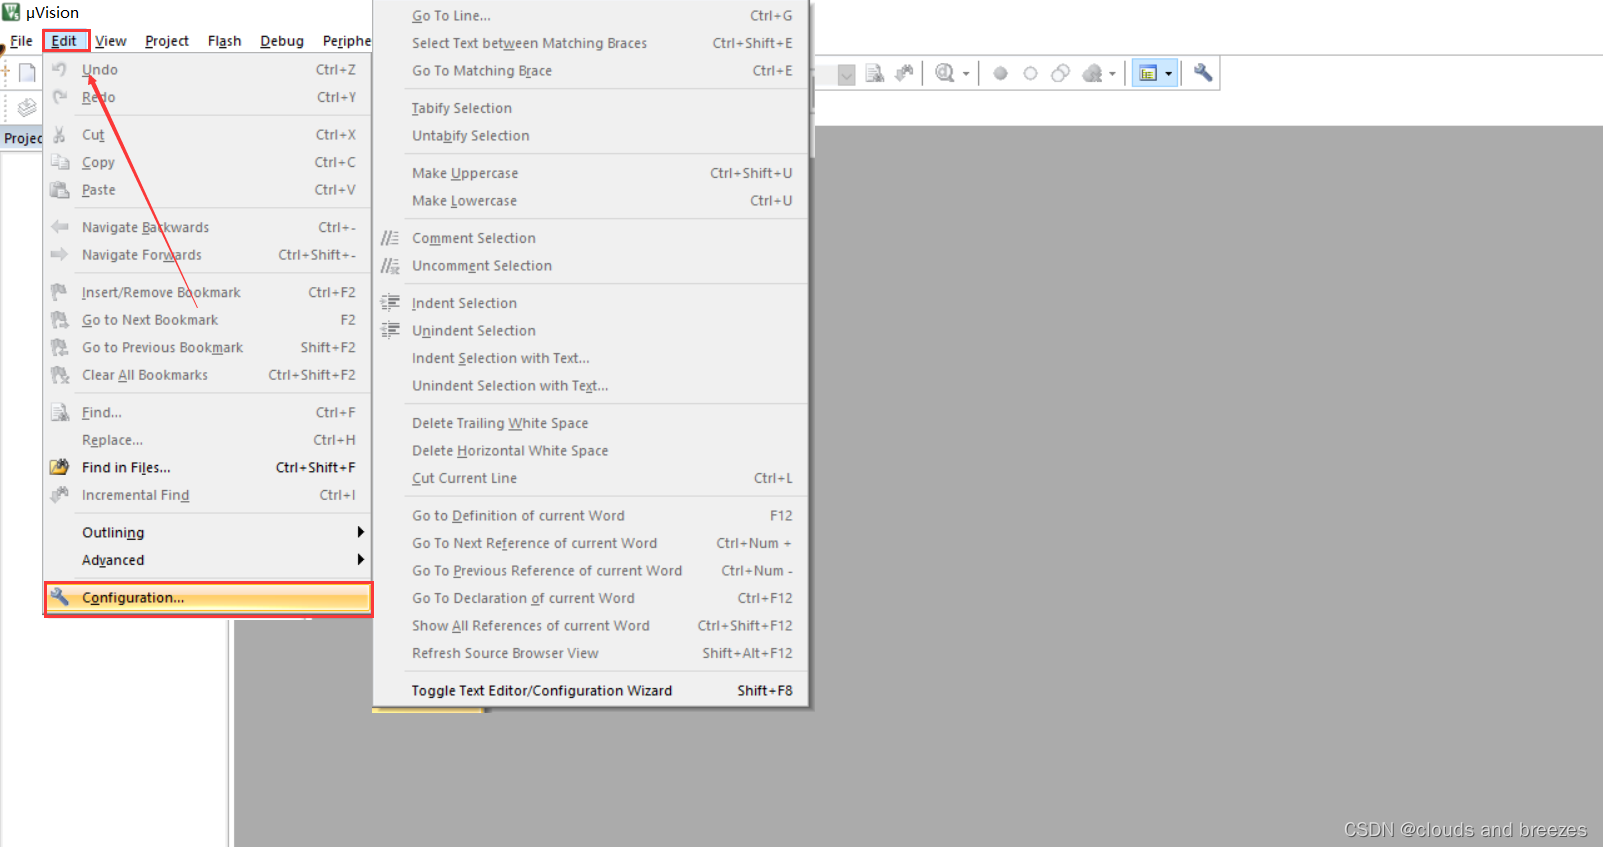
Task: Open the debug session dropdown arrow
Action: coord(966,73)
